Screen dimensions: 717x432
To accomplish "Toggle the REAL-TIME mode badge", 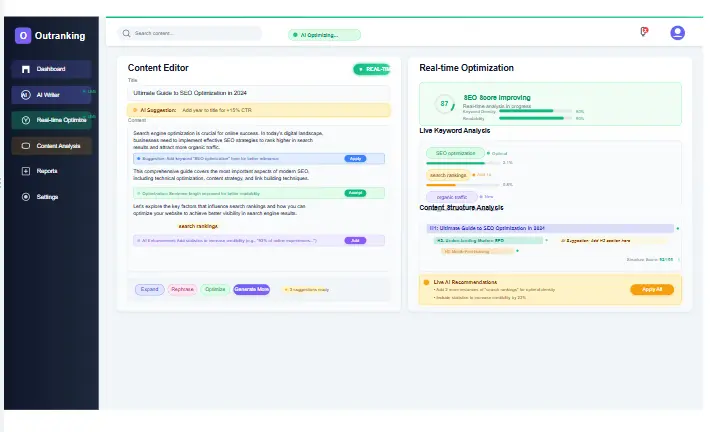I will 372,69.
